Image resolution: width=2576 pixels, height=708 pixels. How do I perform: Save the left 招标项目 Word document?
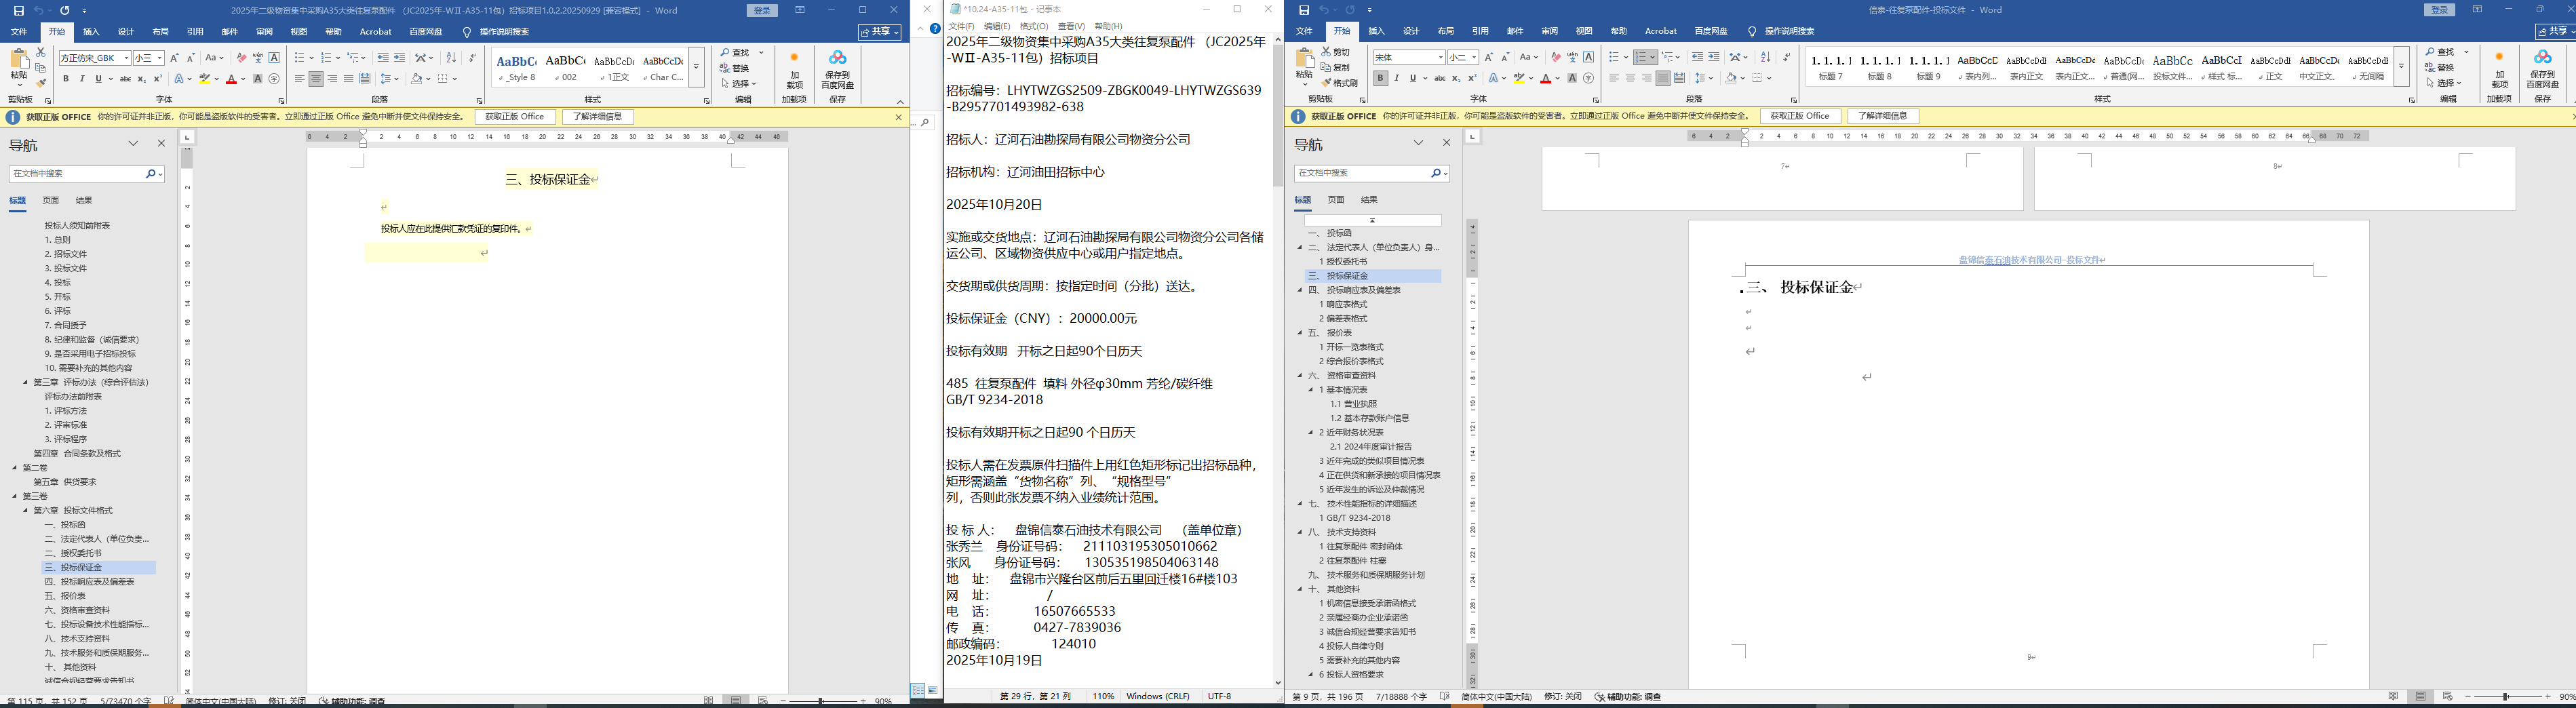coord(18,10)
